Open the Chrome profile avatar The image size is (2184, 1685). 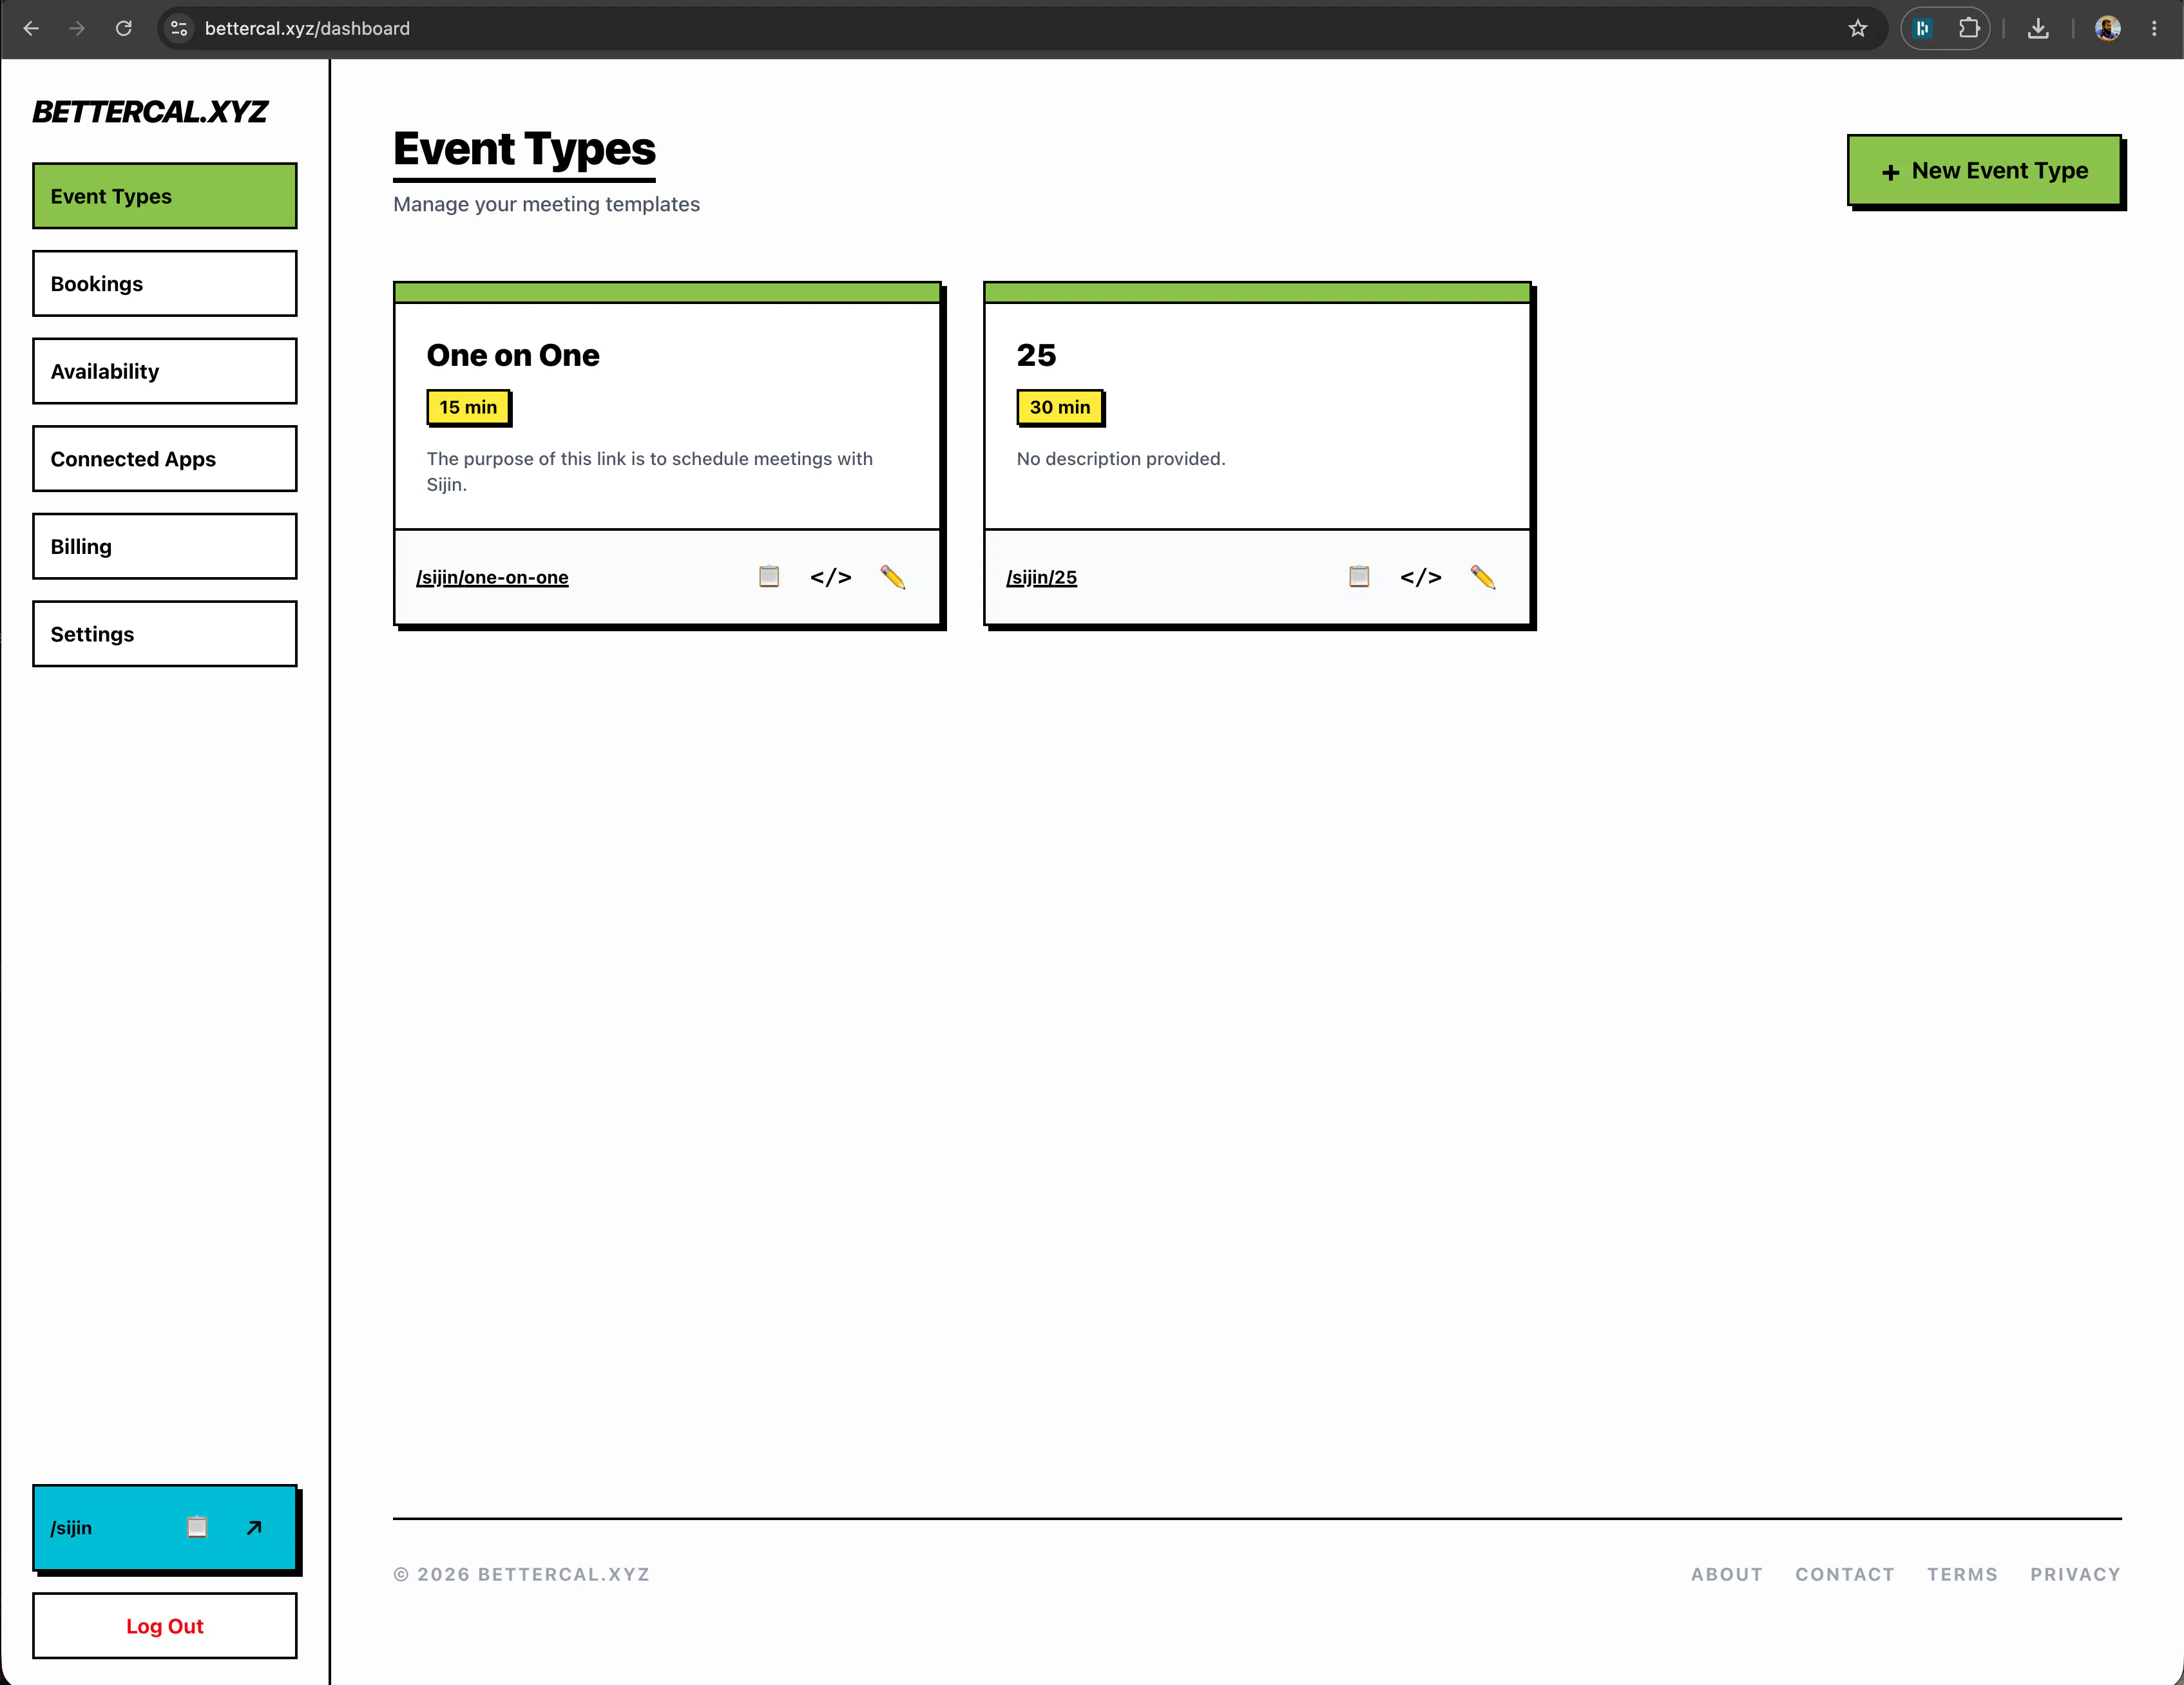[x=2108, y=28]
